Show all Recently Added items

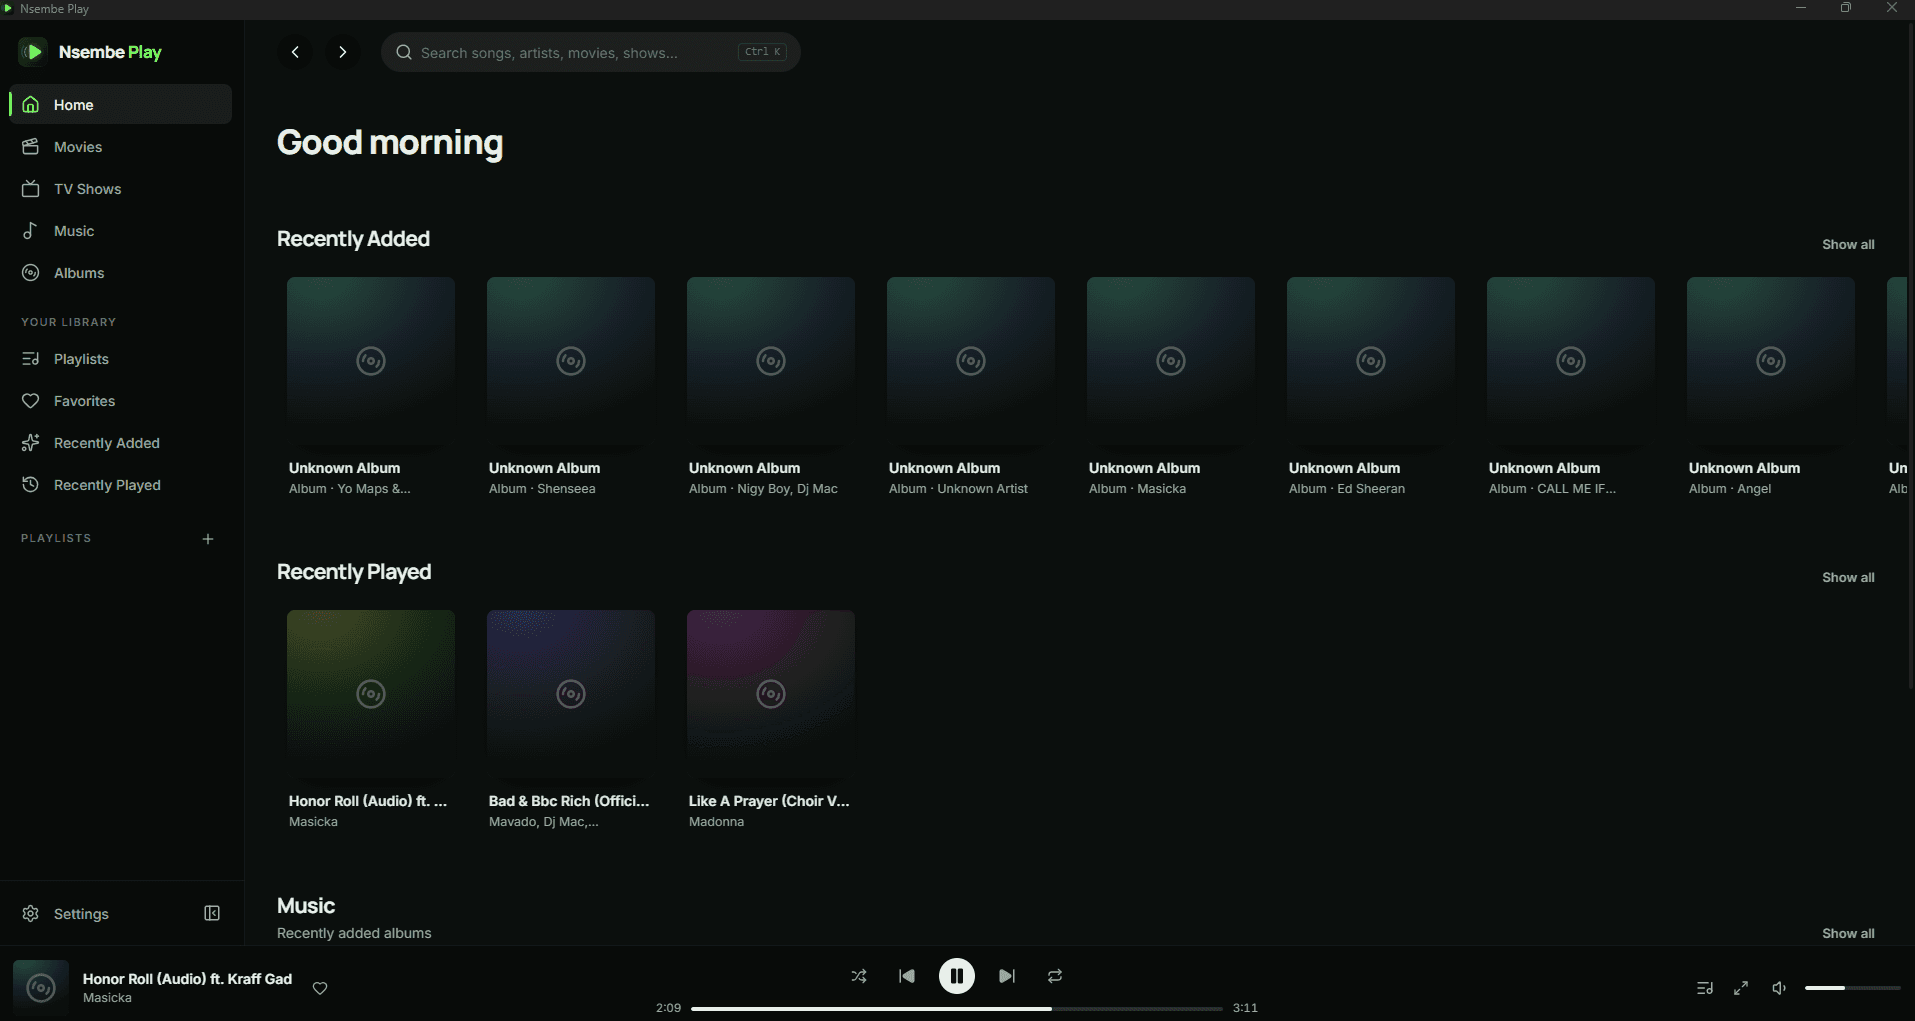click(1848, 245)
